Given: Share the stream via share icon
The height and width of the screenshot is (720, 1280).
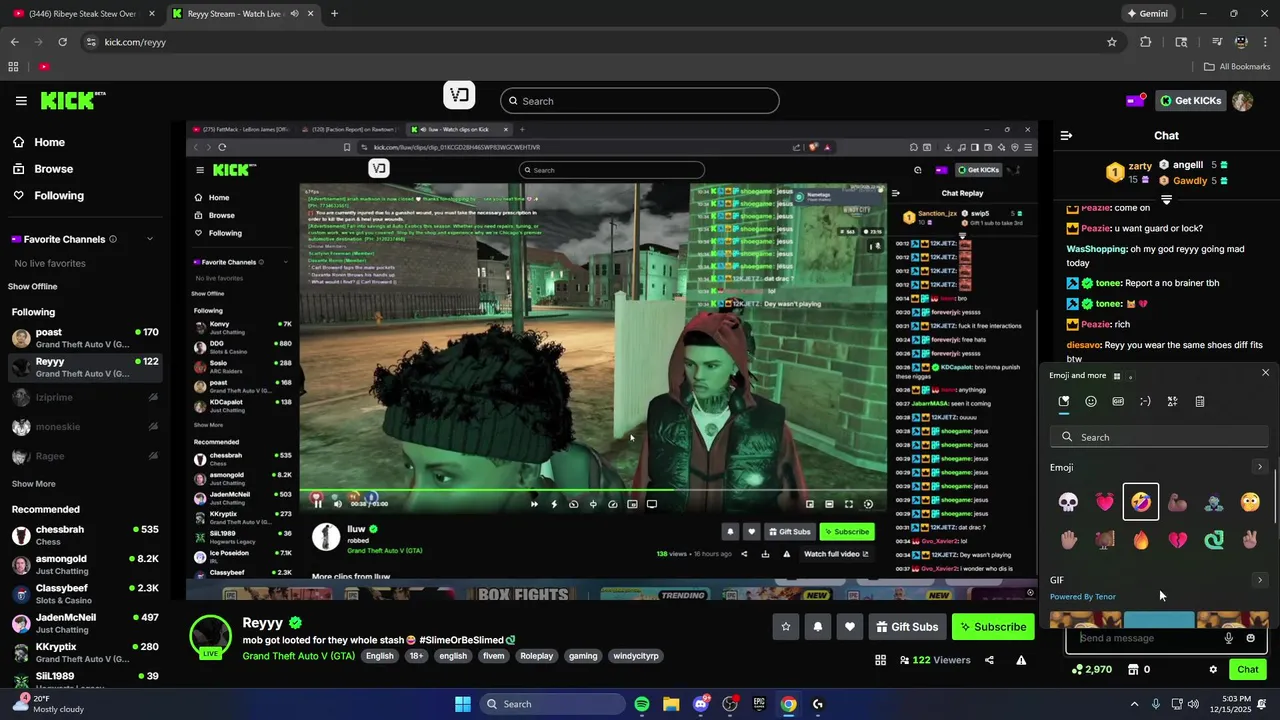Looking at the screenshot, I should click(989, 660).
